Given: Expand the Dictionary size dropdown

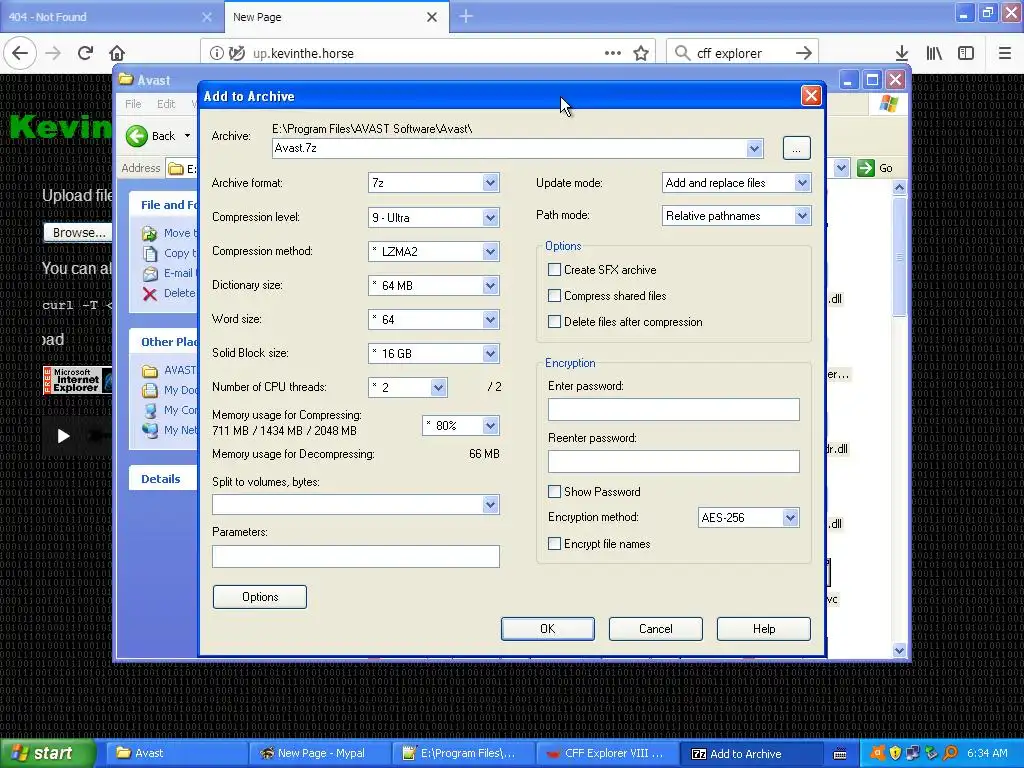Looking at the screenshot, I should [x=490, y=285].
